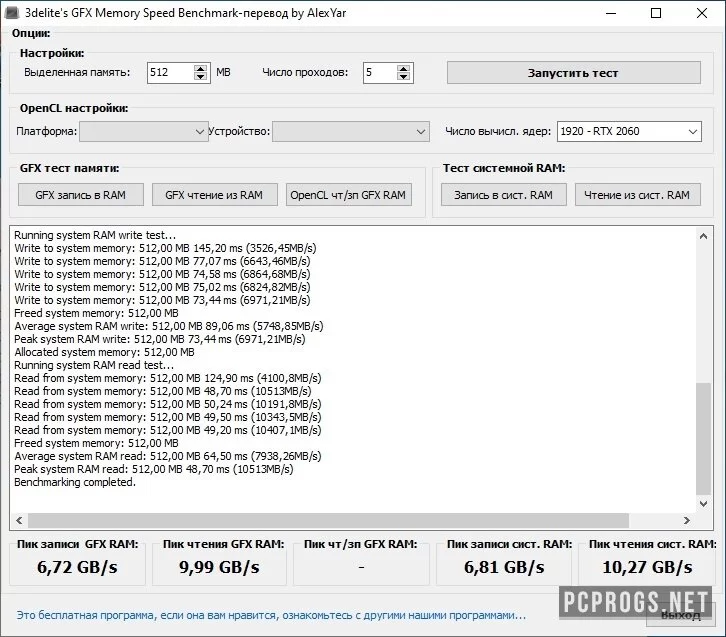Viewport: 726px width, 637px height.
Task: Select log line 'Benchmarking completed.'
Action: click(x=75, y=482)
